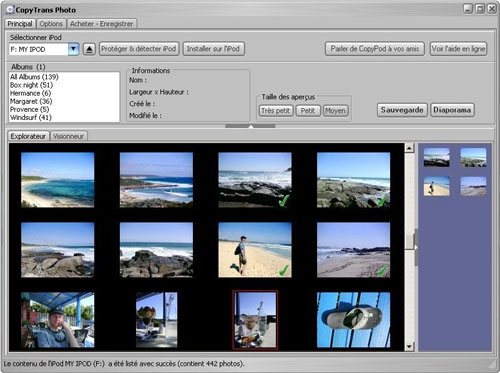Screen dimensions: 500x373
Task: Collapse the top panel using splitter arrow
Action: (x=250, y=126)
